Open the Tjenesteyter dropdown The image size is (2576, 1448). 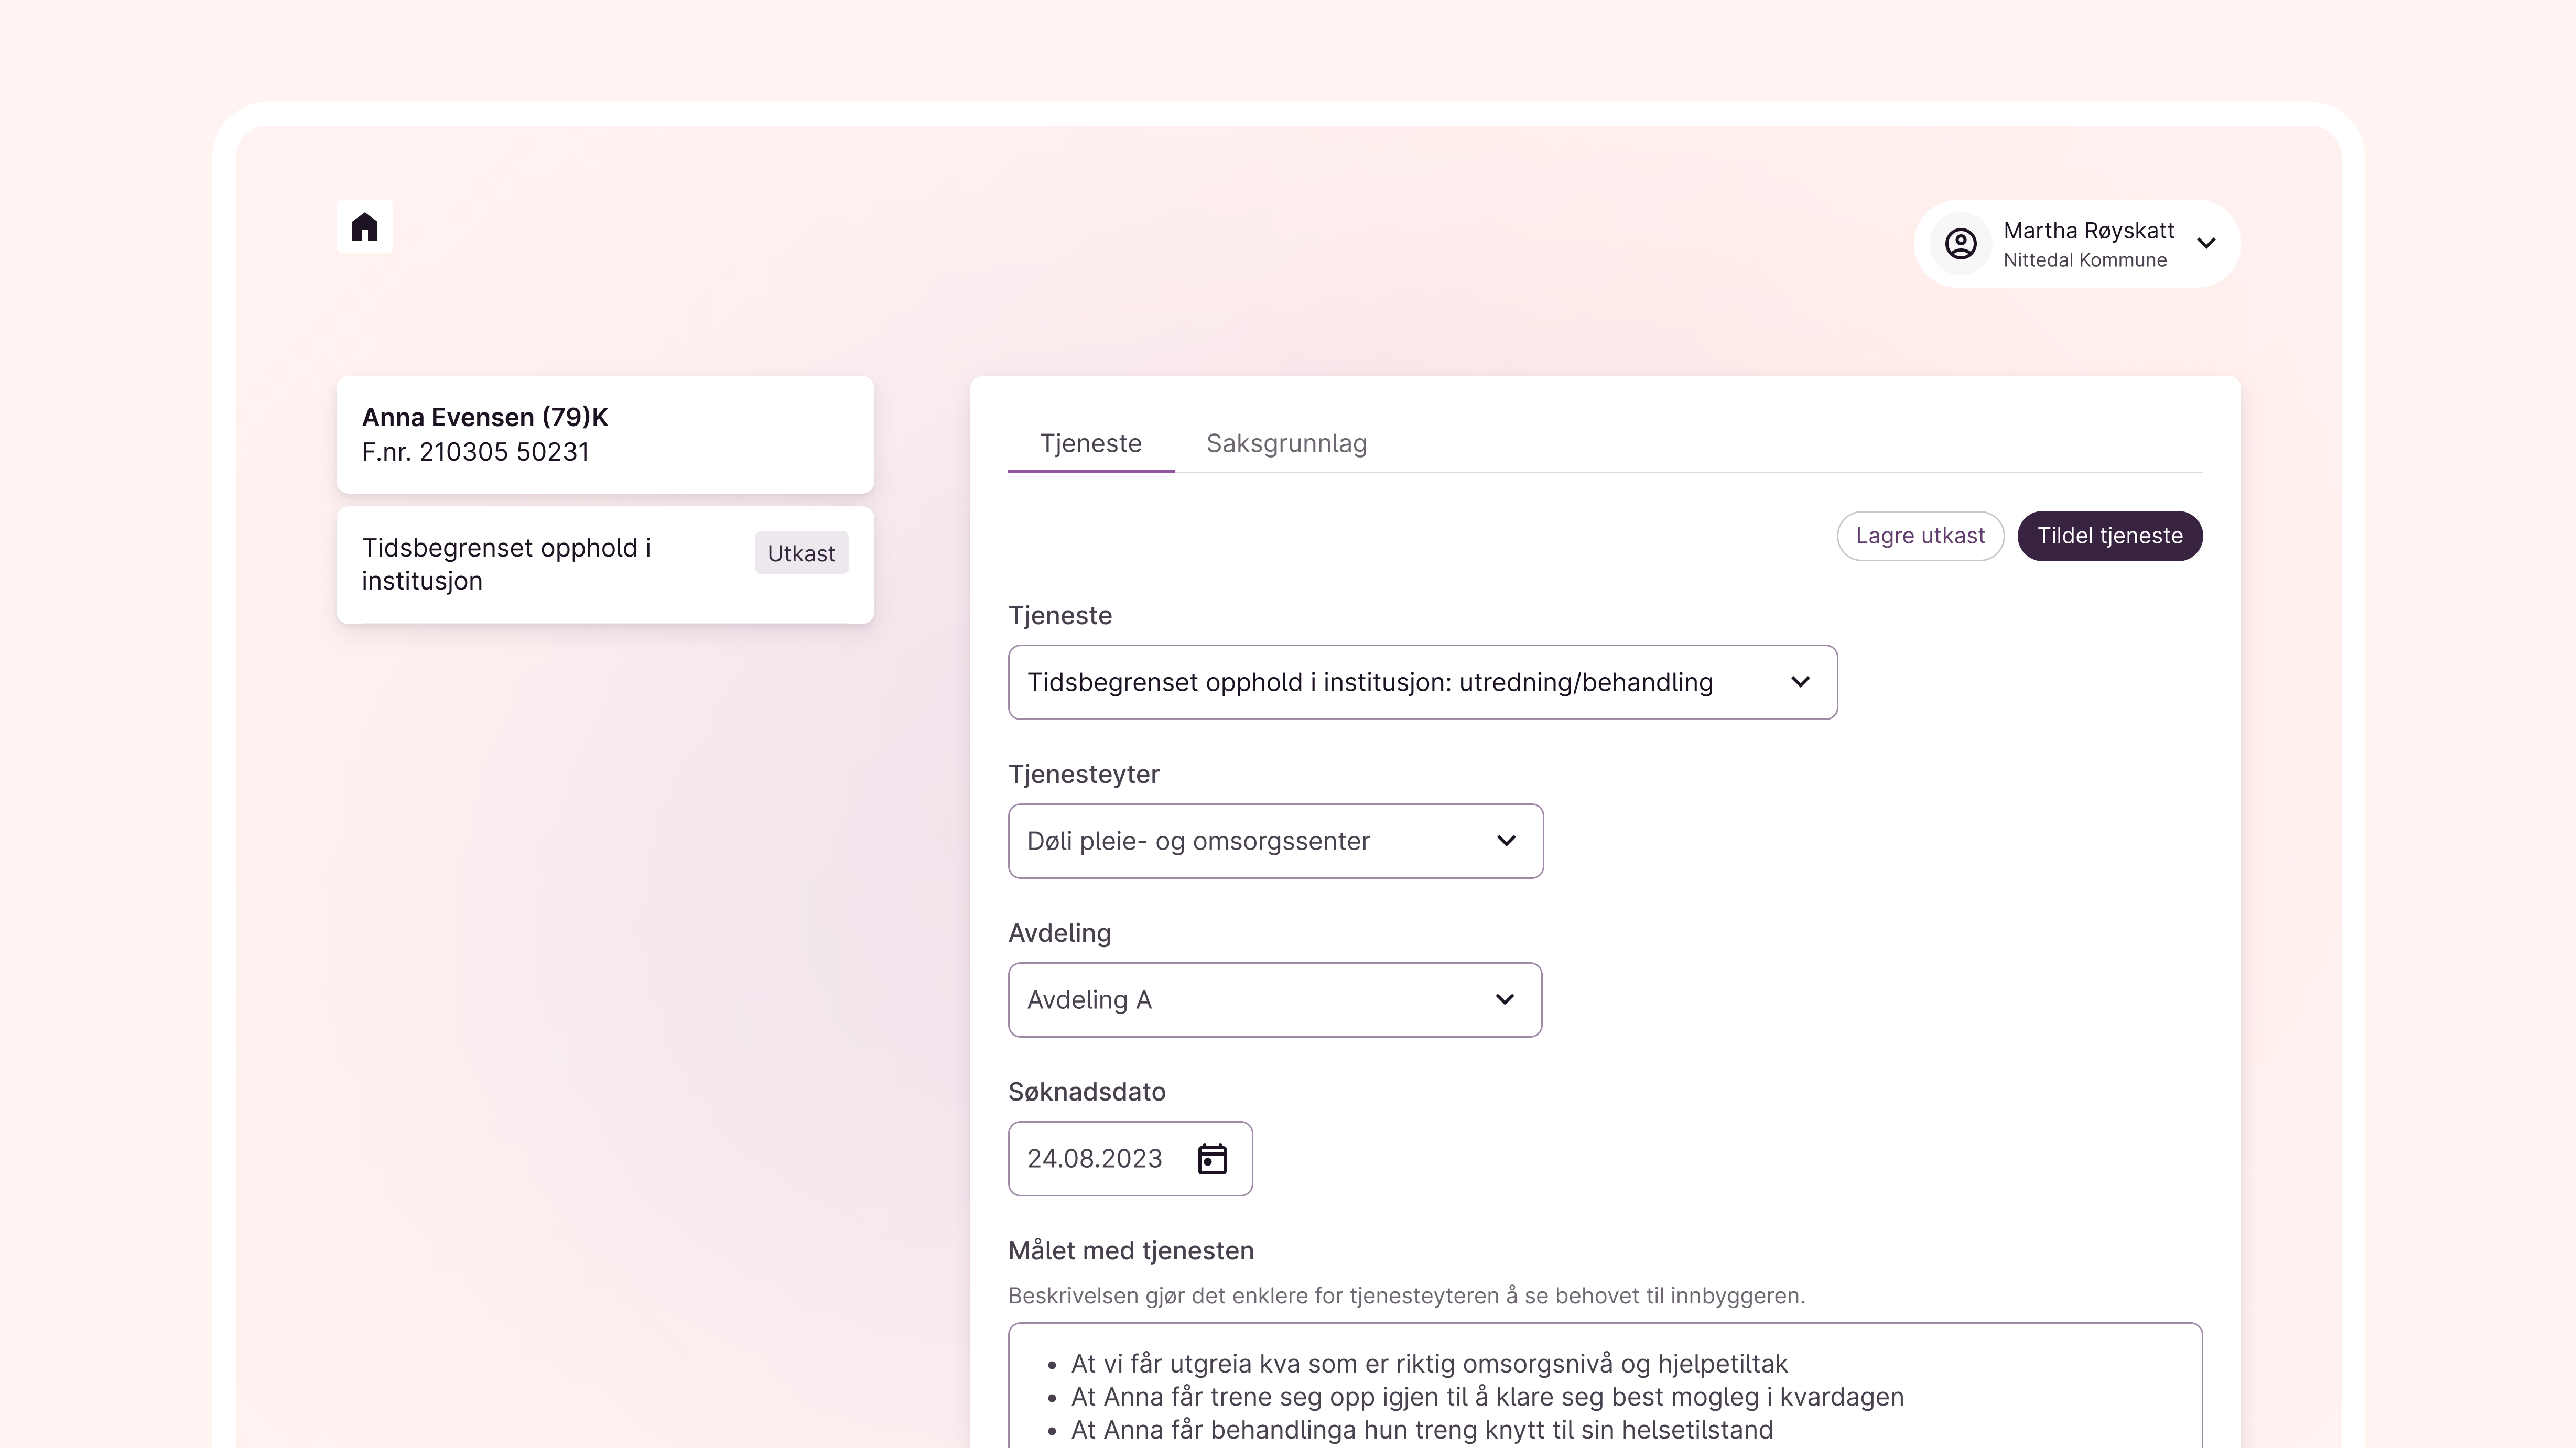(1275, 841)
